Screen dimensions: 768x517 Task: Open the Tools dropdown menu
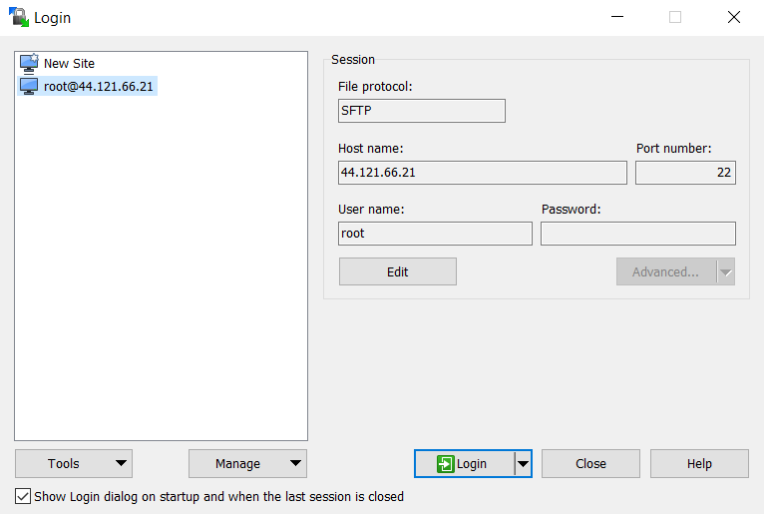(74, 464)
